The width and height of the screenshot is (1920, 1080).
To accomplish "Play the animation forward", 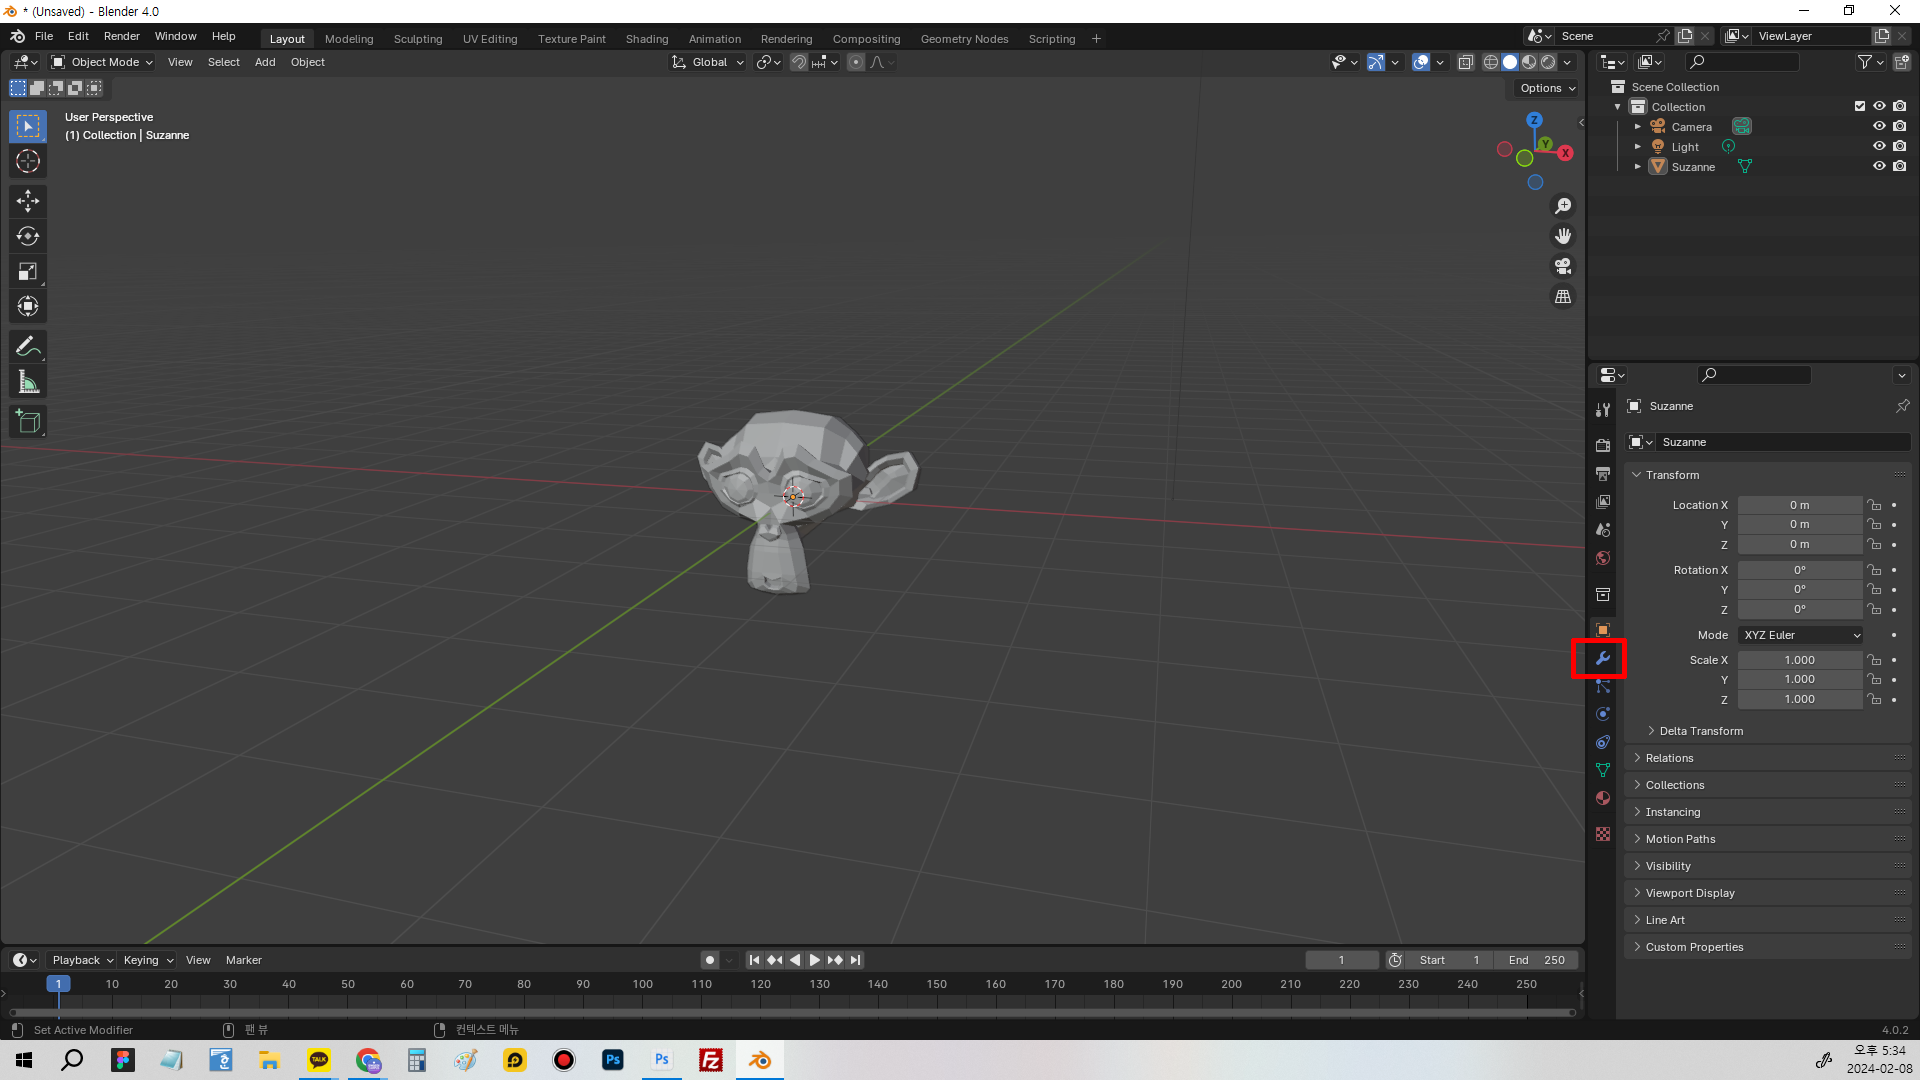I will pos(815,960).
